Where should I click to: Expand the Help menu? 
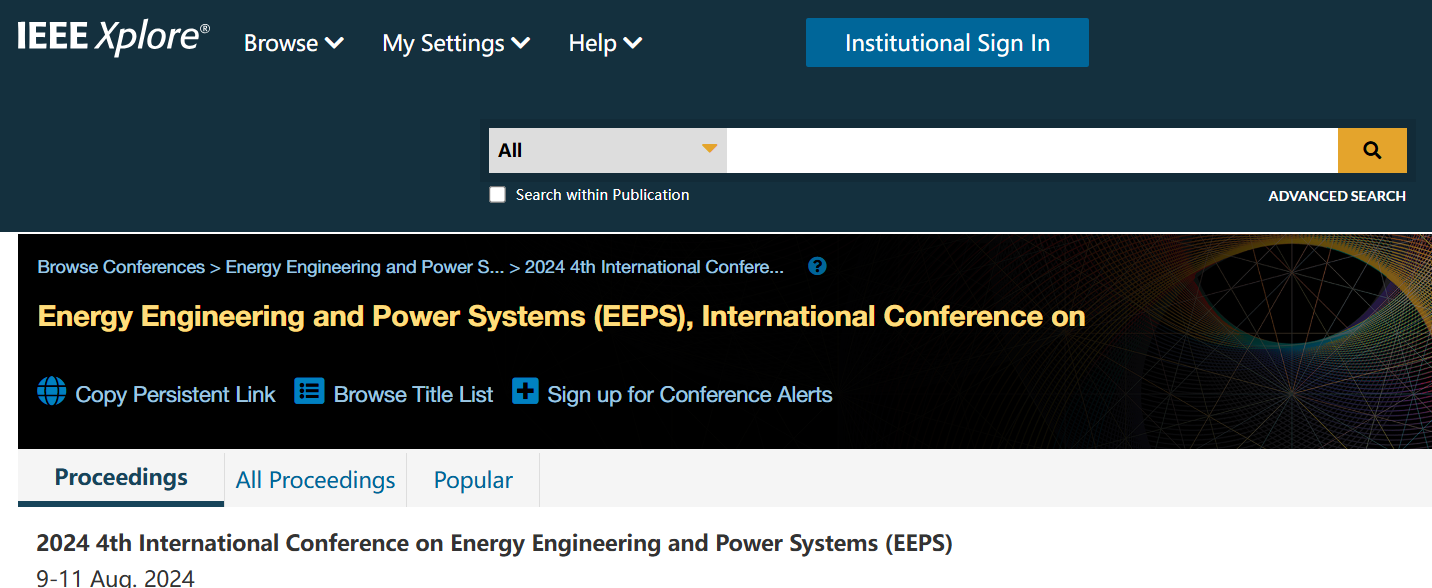pyautogui.click(x=605, y=43)
